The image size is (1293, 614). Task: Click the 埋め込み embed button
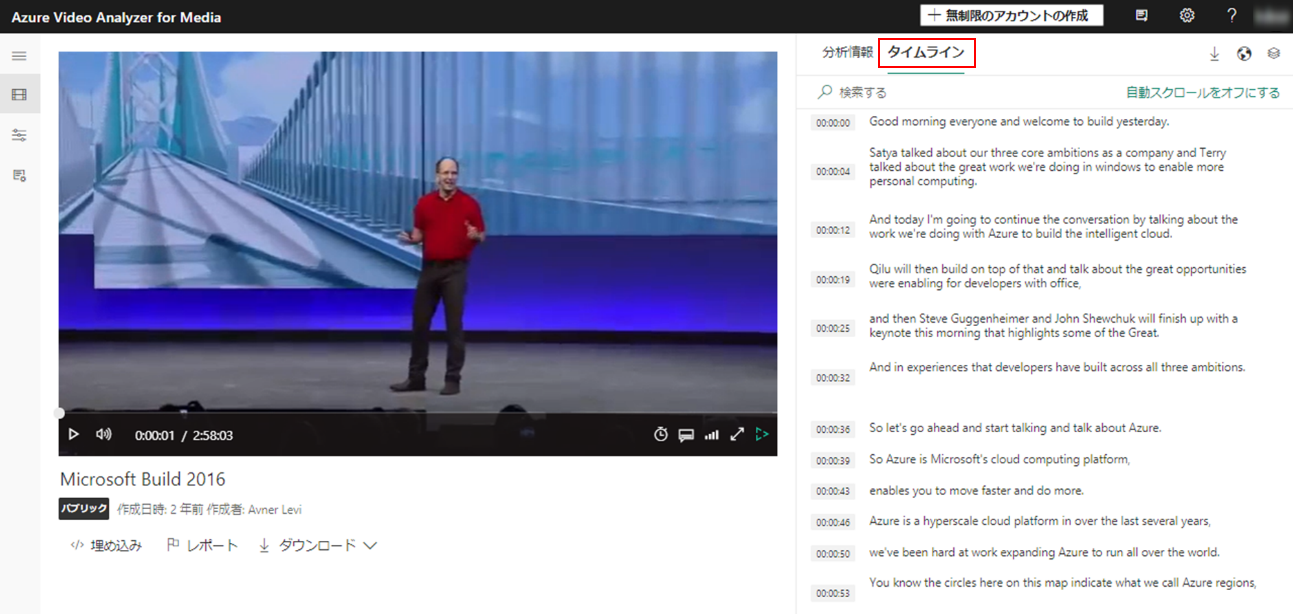tap(106, 545)
